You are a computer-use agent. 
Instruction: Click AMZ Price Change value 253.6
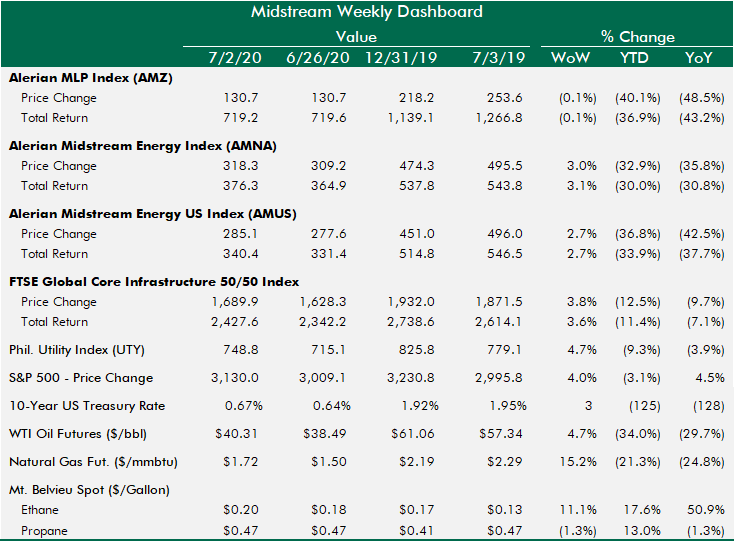pos(504,98)
